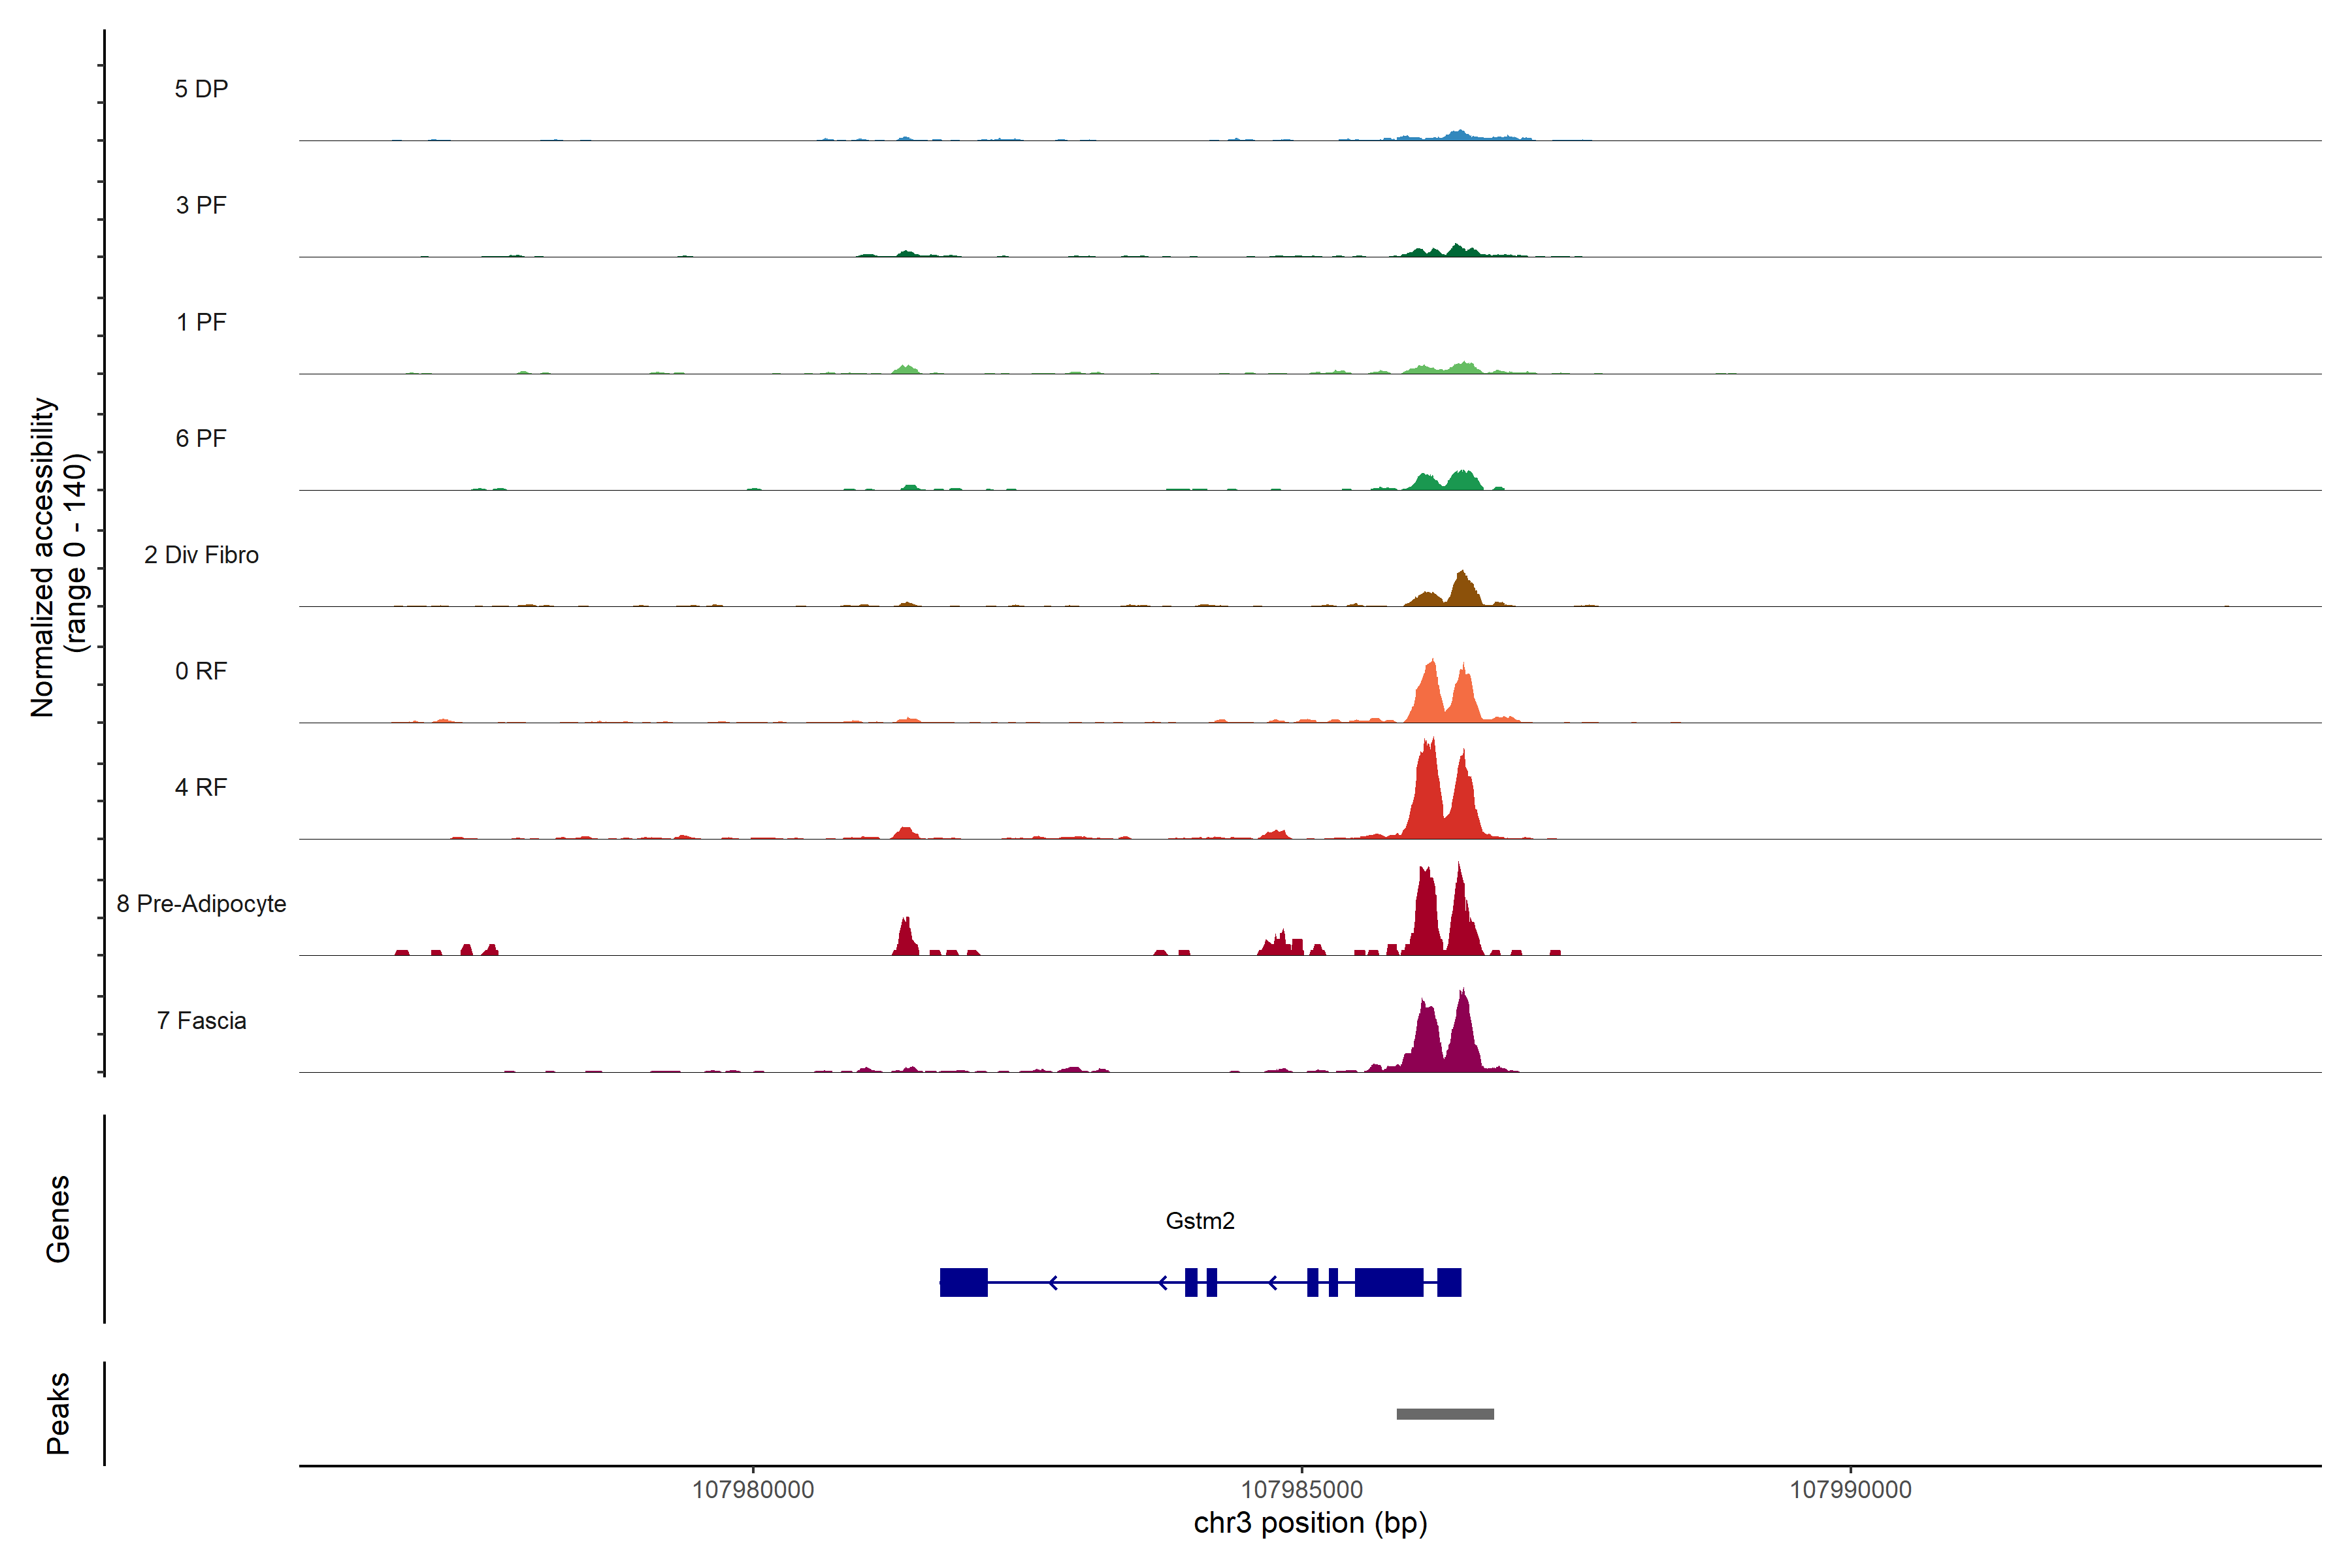Click the 8 Pre-Adipocyte label
The image size is (2352, 1568).
click(x=201, y=904)
